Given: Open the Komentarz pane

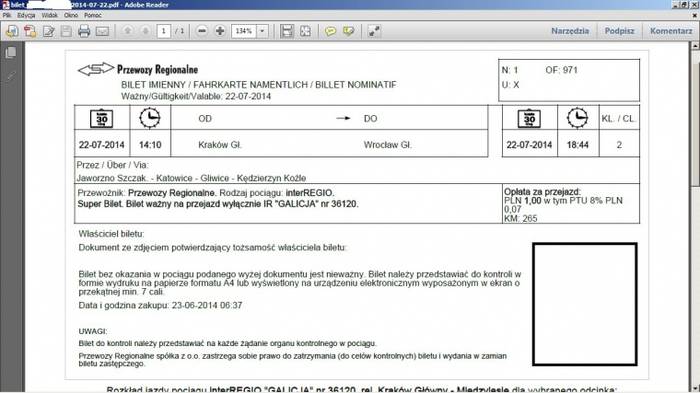Looking at the screenshot, I should [x=671, y=31].
